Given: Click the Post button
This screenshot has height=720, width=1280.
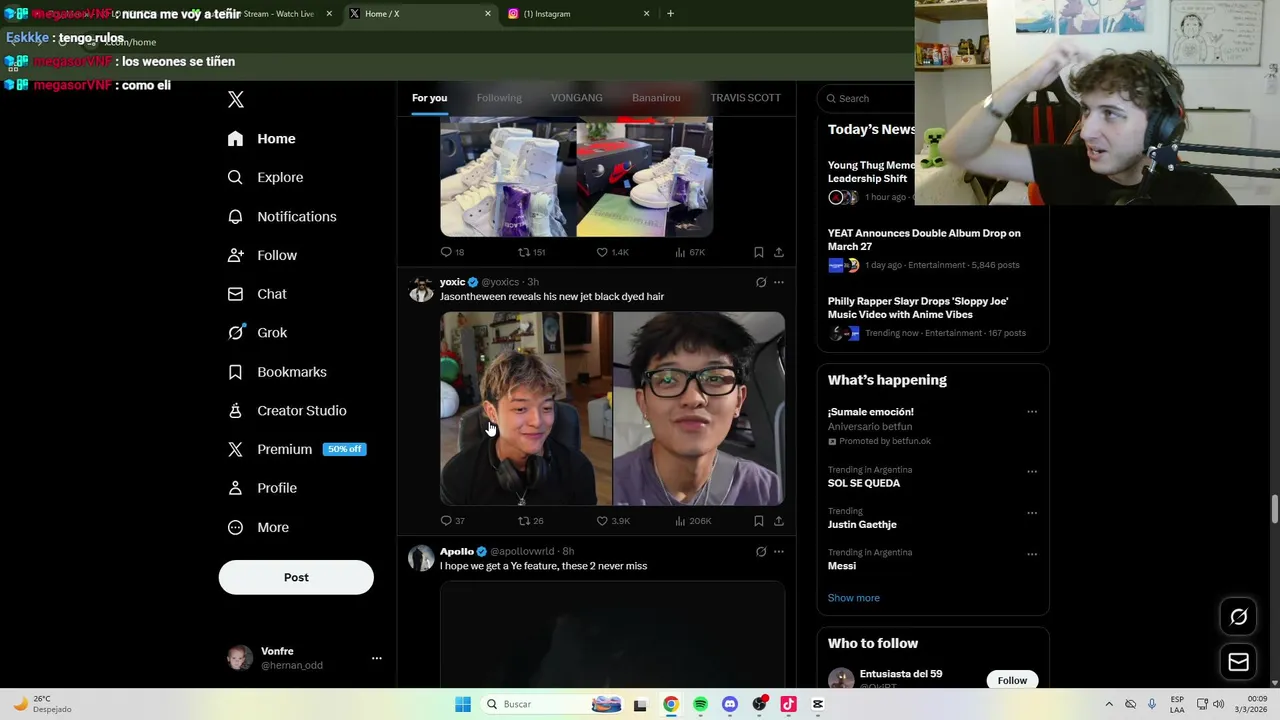Looking at the screenshot, I should click(296, 577).
